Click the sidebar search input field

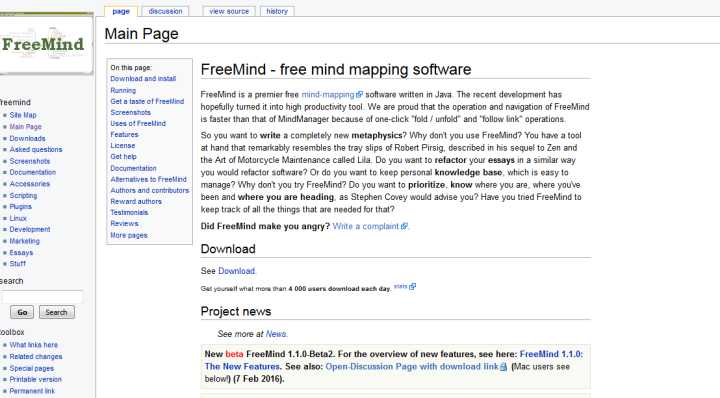[x=41, y=297]
